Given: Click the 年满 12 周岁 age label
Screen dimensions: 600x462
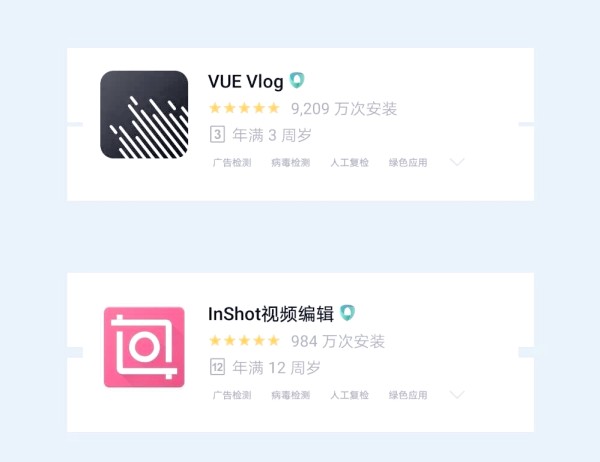Looking at the screenshot, I should coord(276,368).
